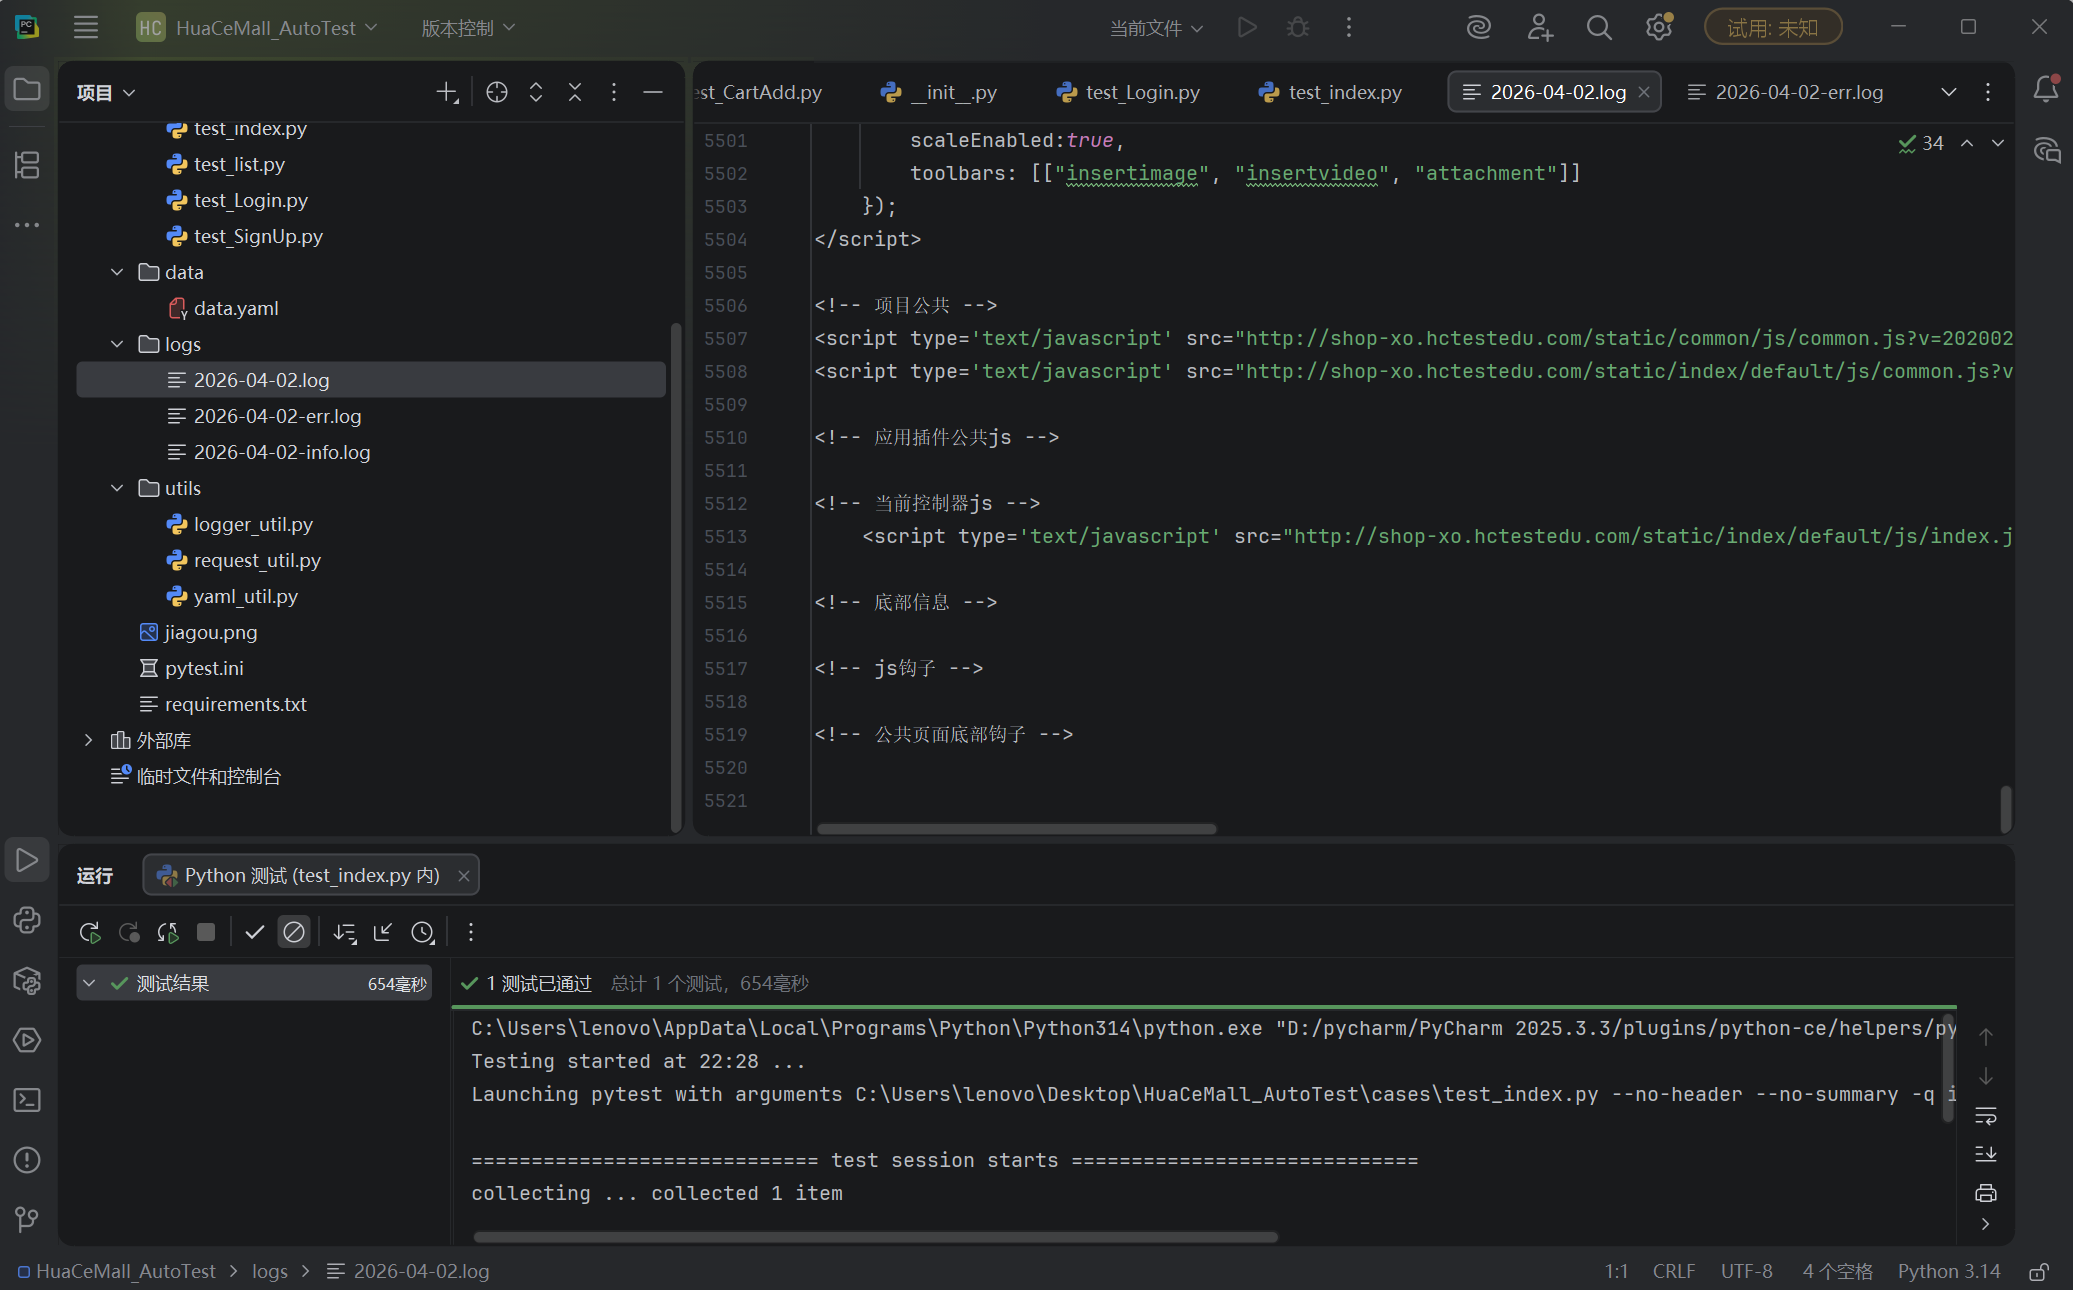Open the Terminal tool window
Image resolution: width=2073 pixels, height=1290 pixels.
[27, 1100]
